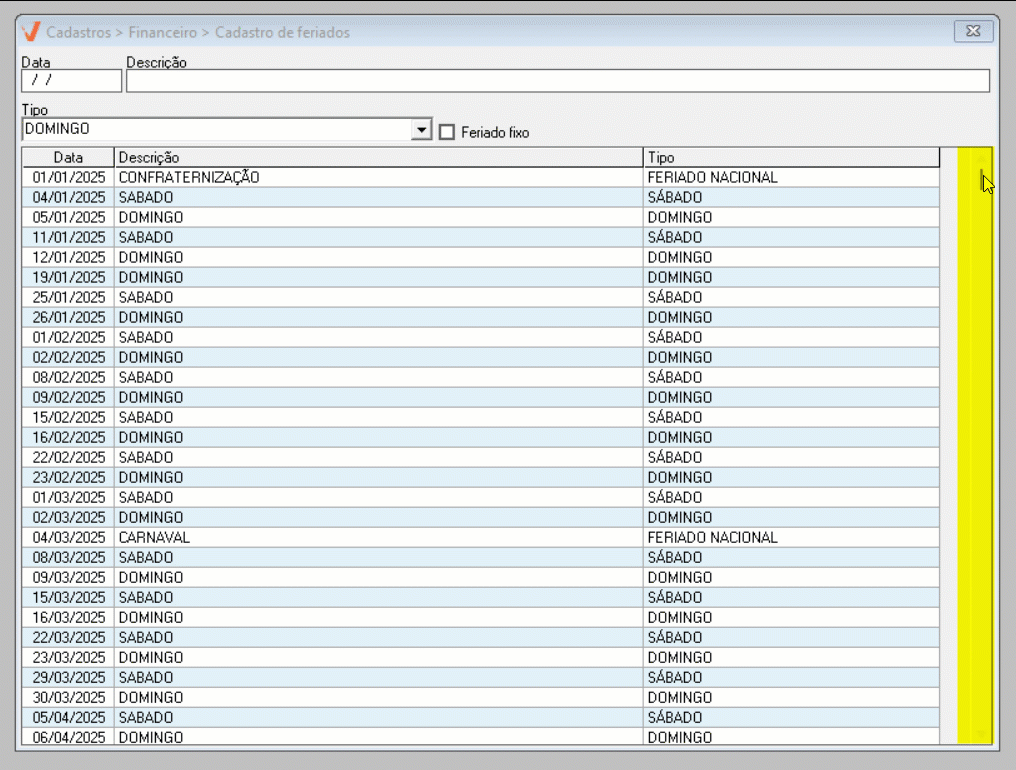Click the Descrição column header
The image size is (1016, 770).
click(378, 157)
